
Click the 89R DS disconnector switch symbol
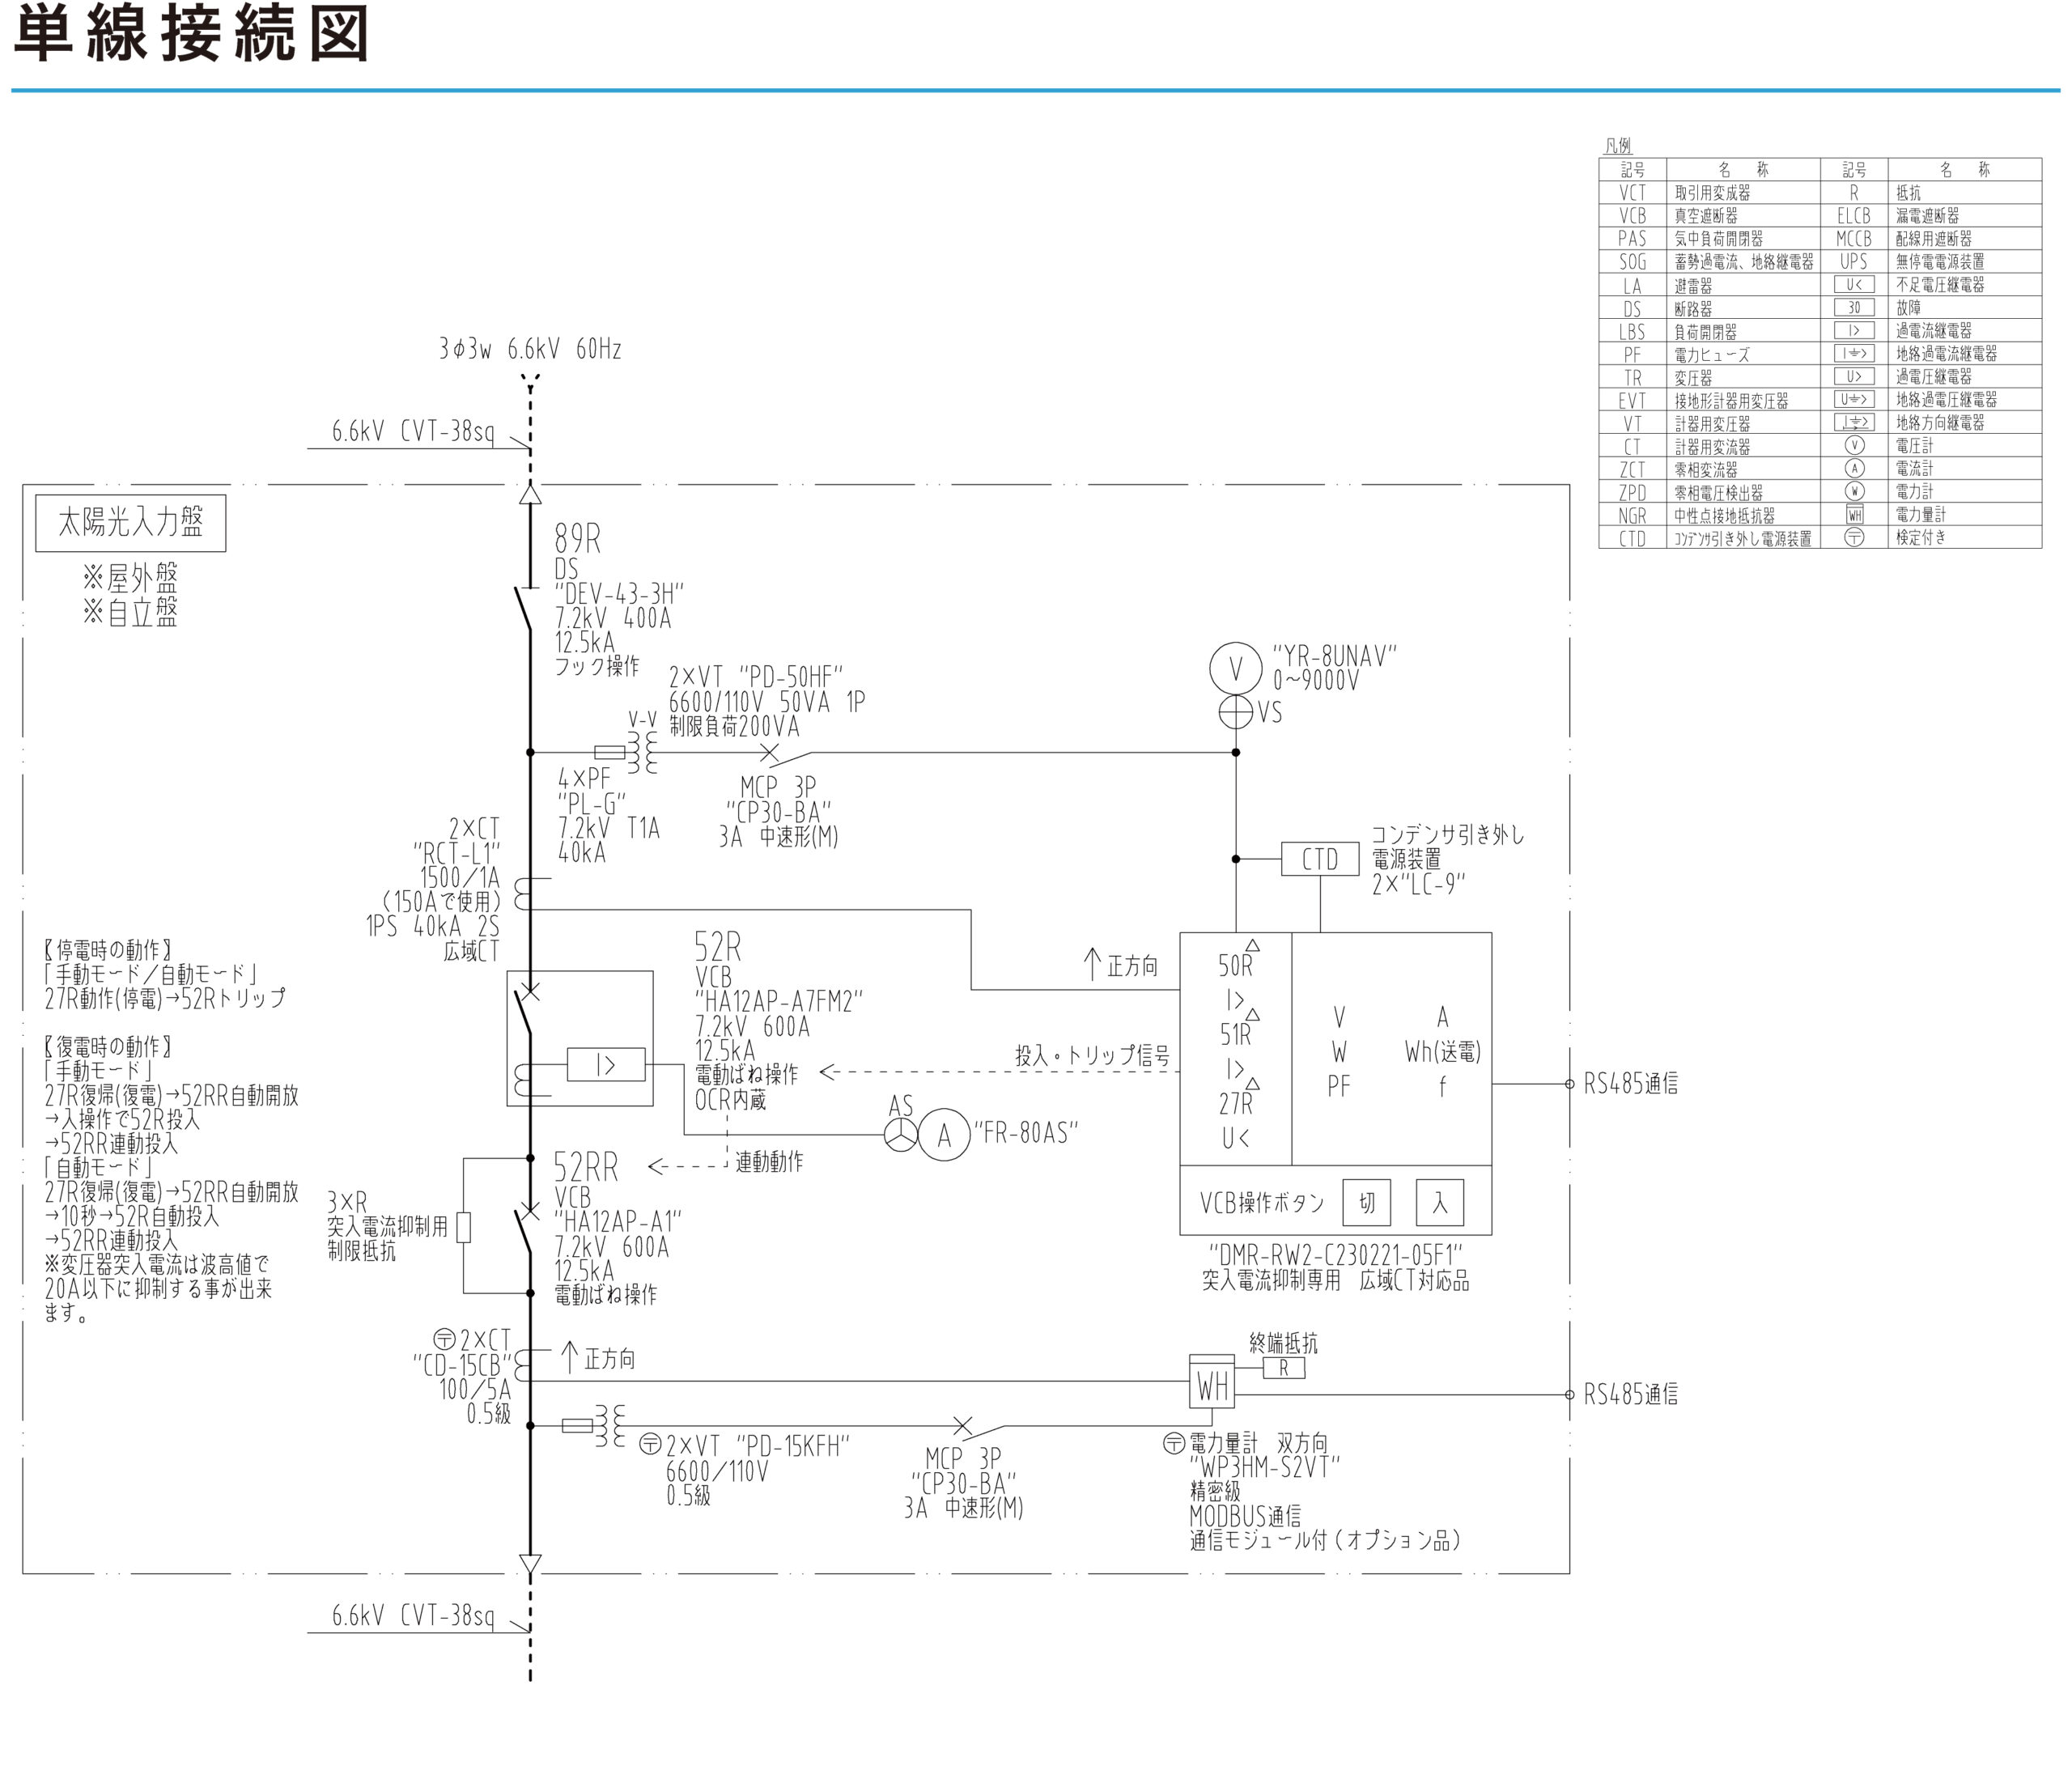[x=524, y=607]
